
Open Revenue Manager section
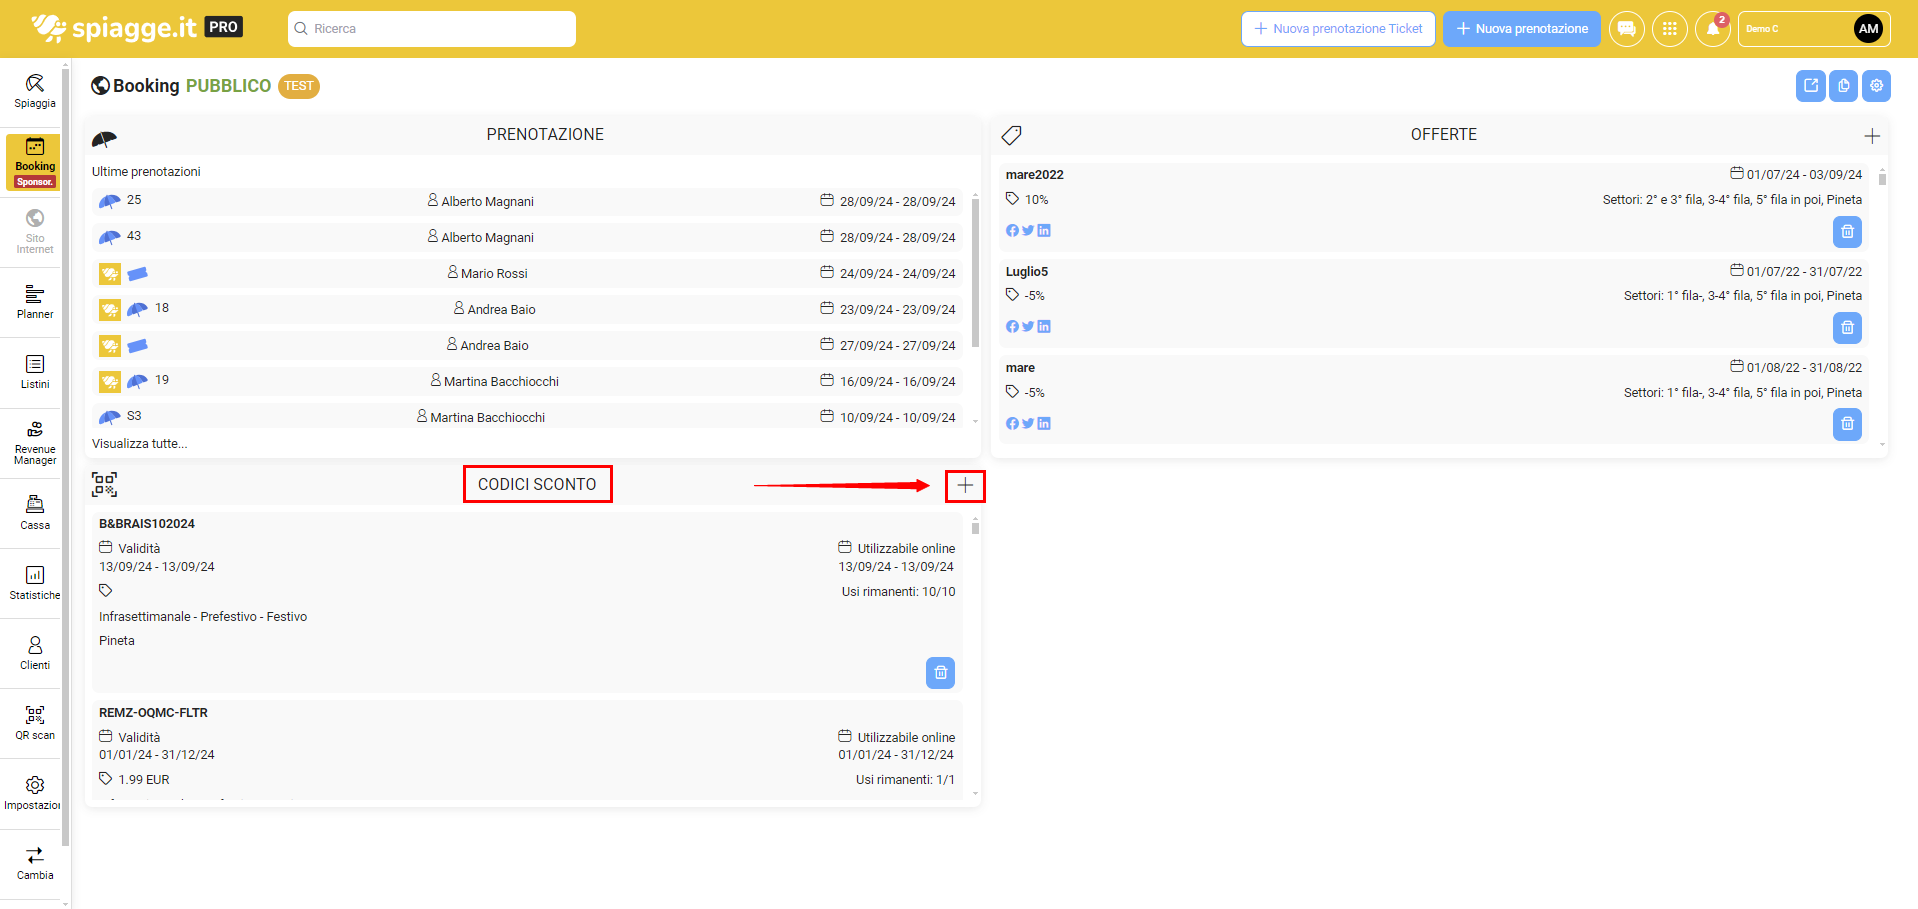pyautogui.click(x=35, y=443)
